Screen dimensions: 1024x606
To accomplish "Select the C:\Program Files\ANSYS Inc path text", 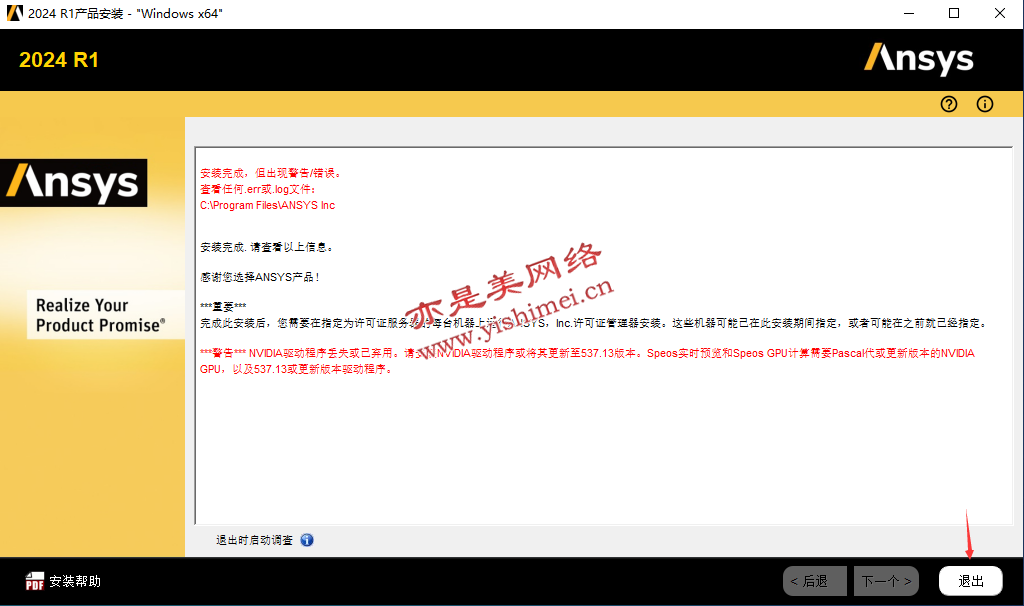I will coord(267,205).
